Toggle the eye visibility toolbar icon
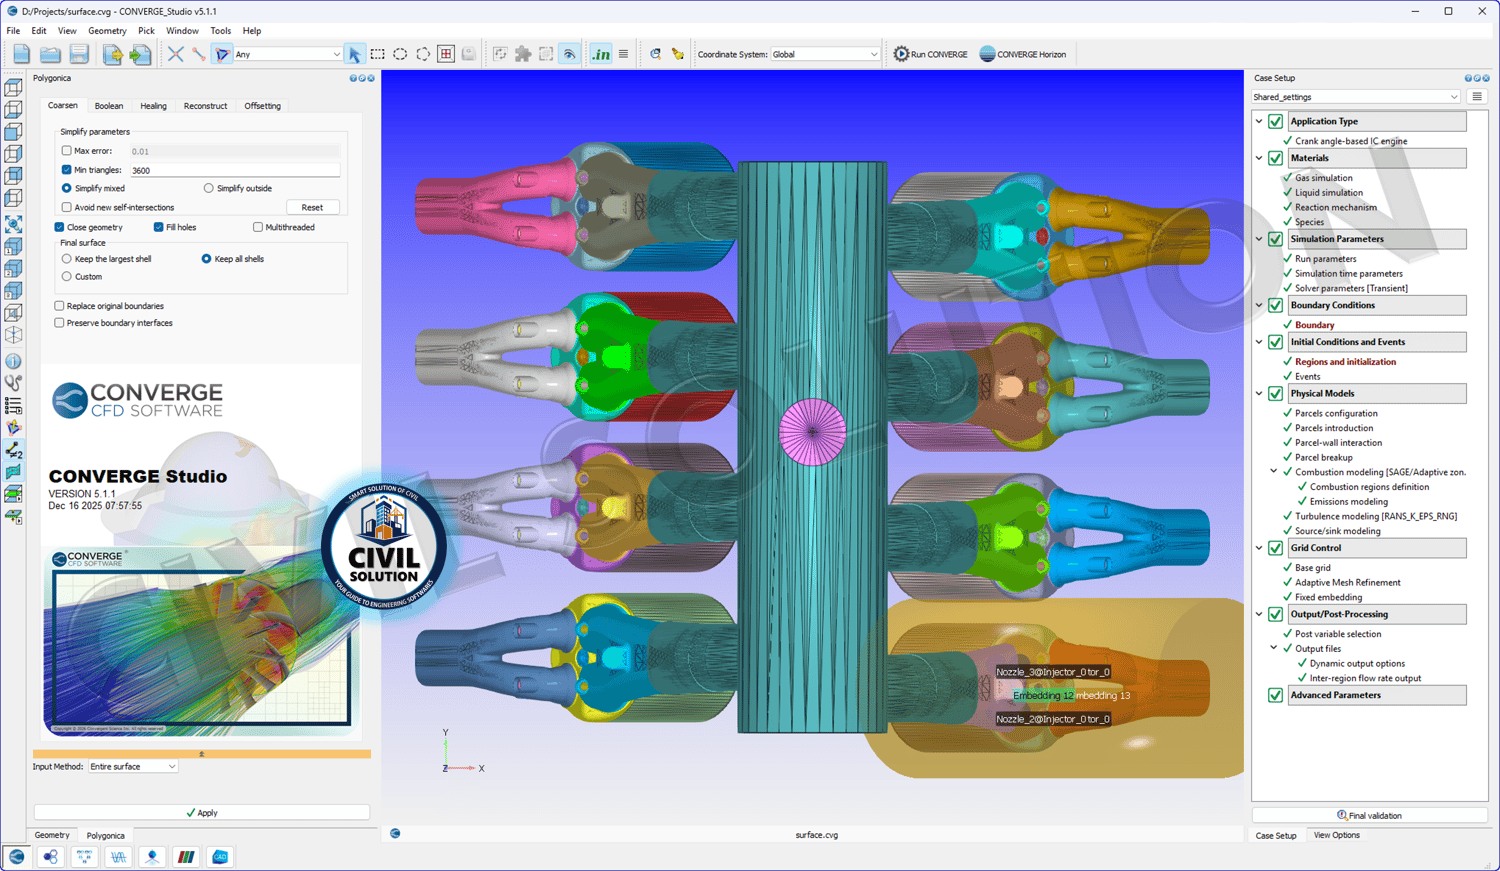The image size is (1500, 871). 569,54
